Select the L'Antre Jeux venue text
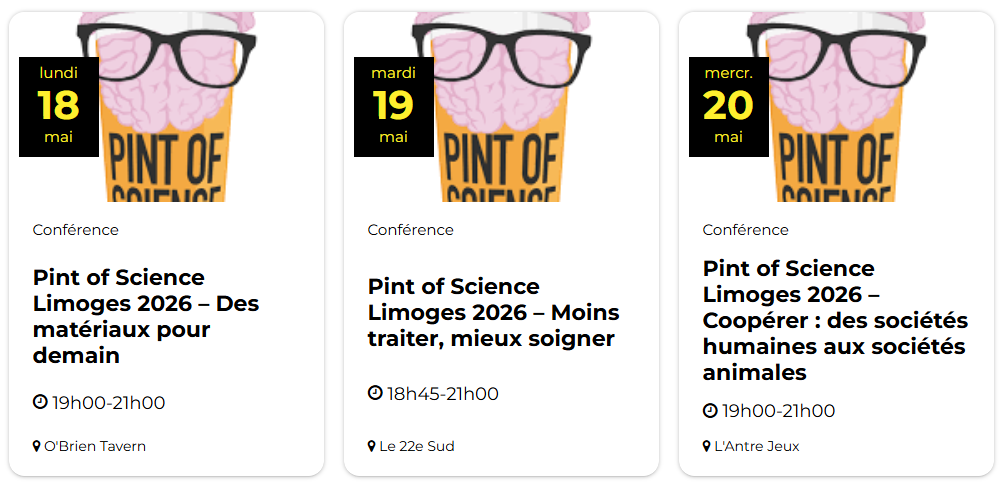 (x=756, y=446)
